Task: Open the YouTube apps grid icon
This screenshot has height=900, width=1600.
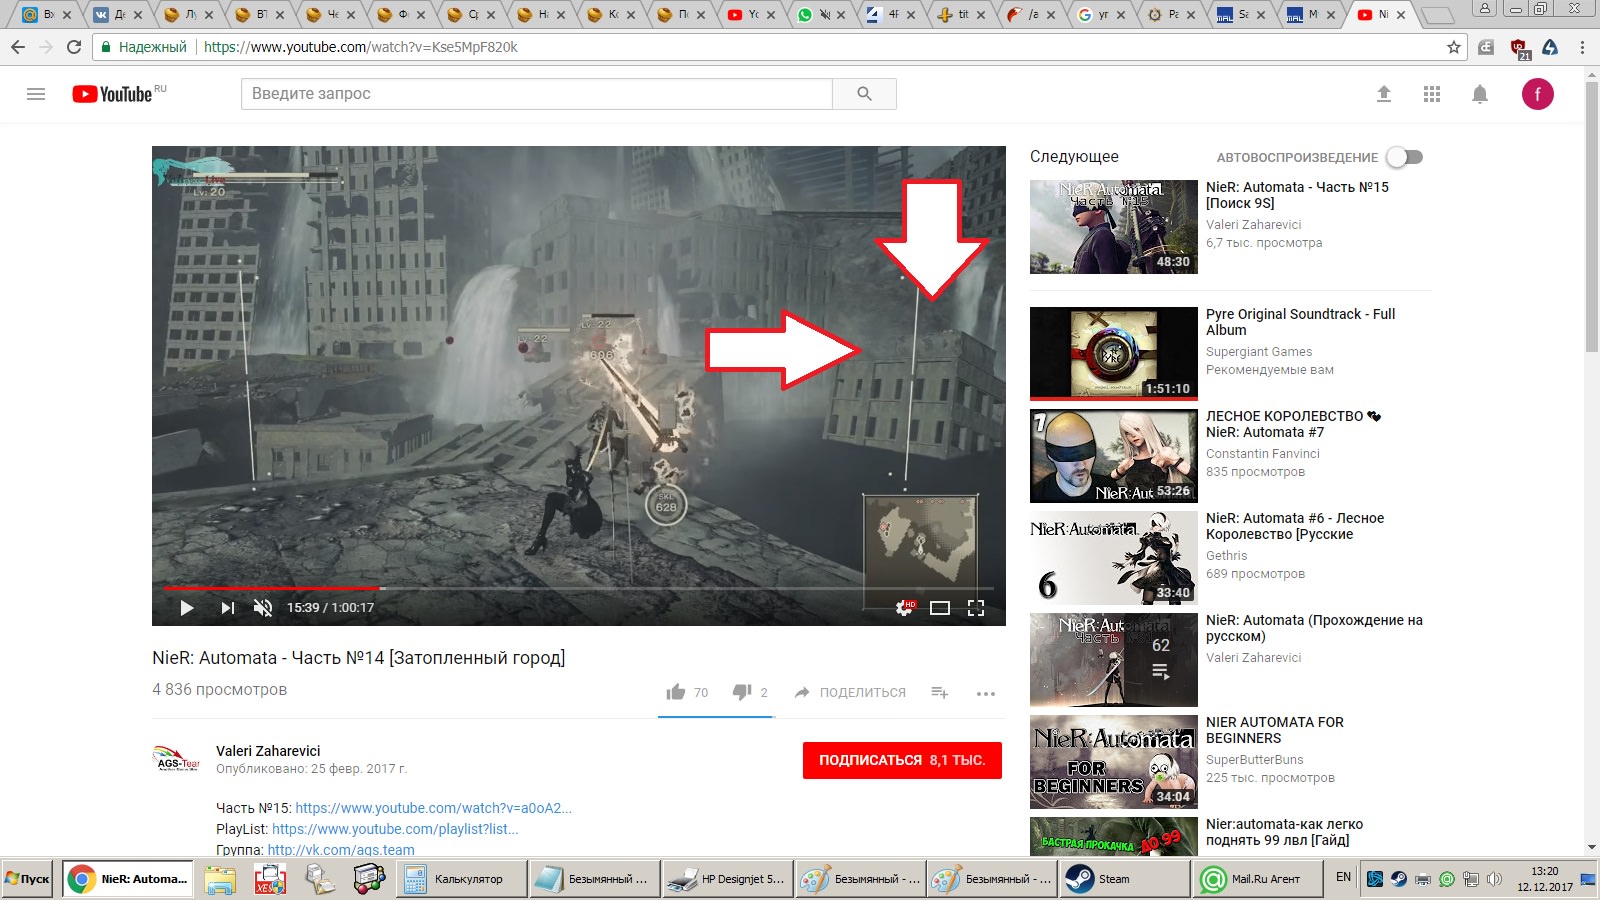Action: (1432, 94)
